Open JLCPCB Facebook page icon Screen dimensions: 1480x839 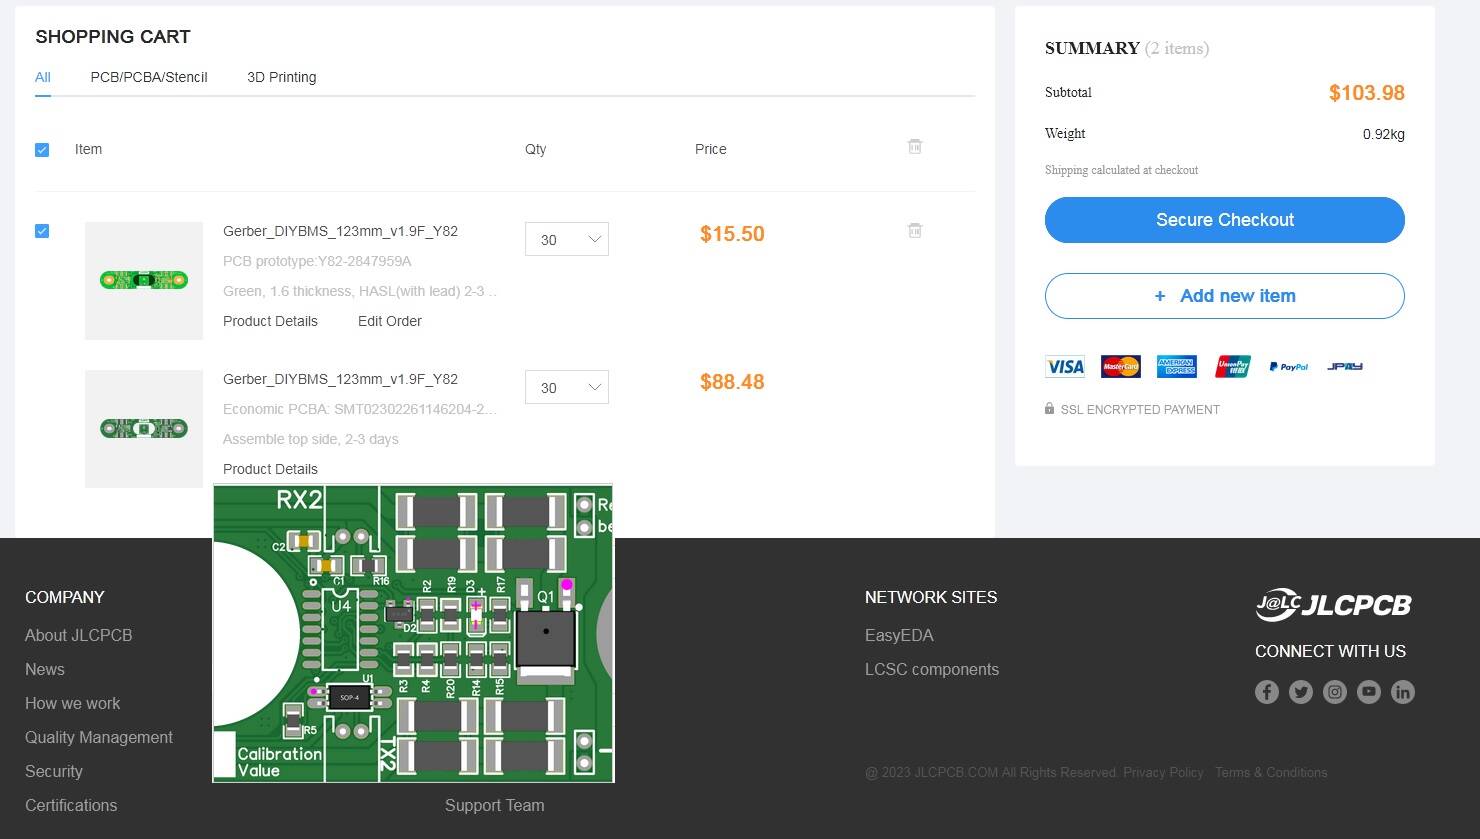tap(1266, 692)
